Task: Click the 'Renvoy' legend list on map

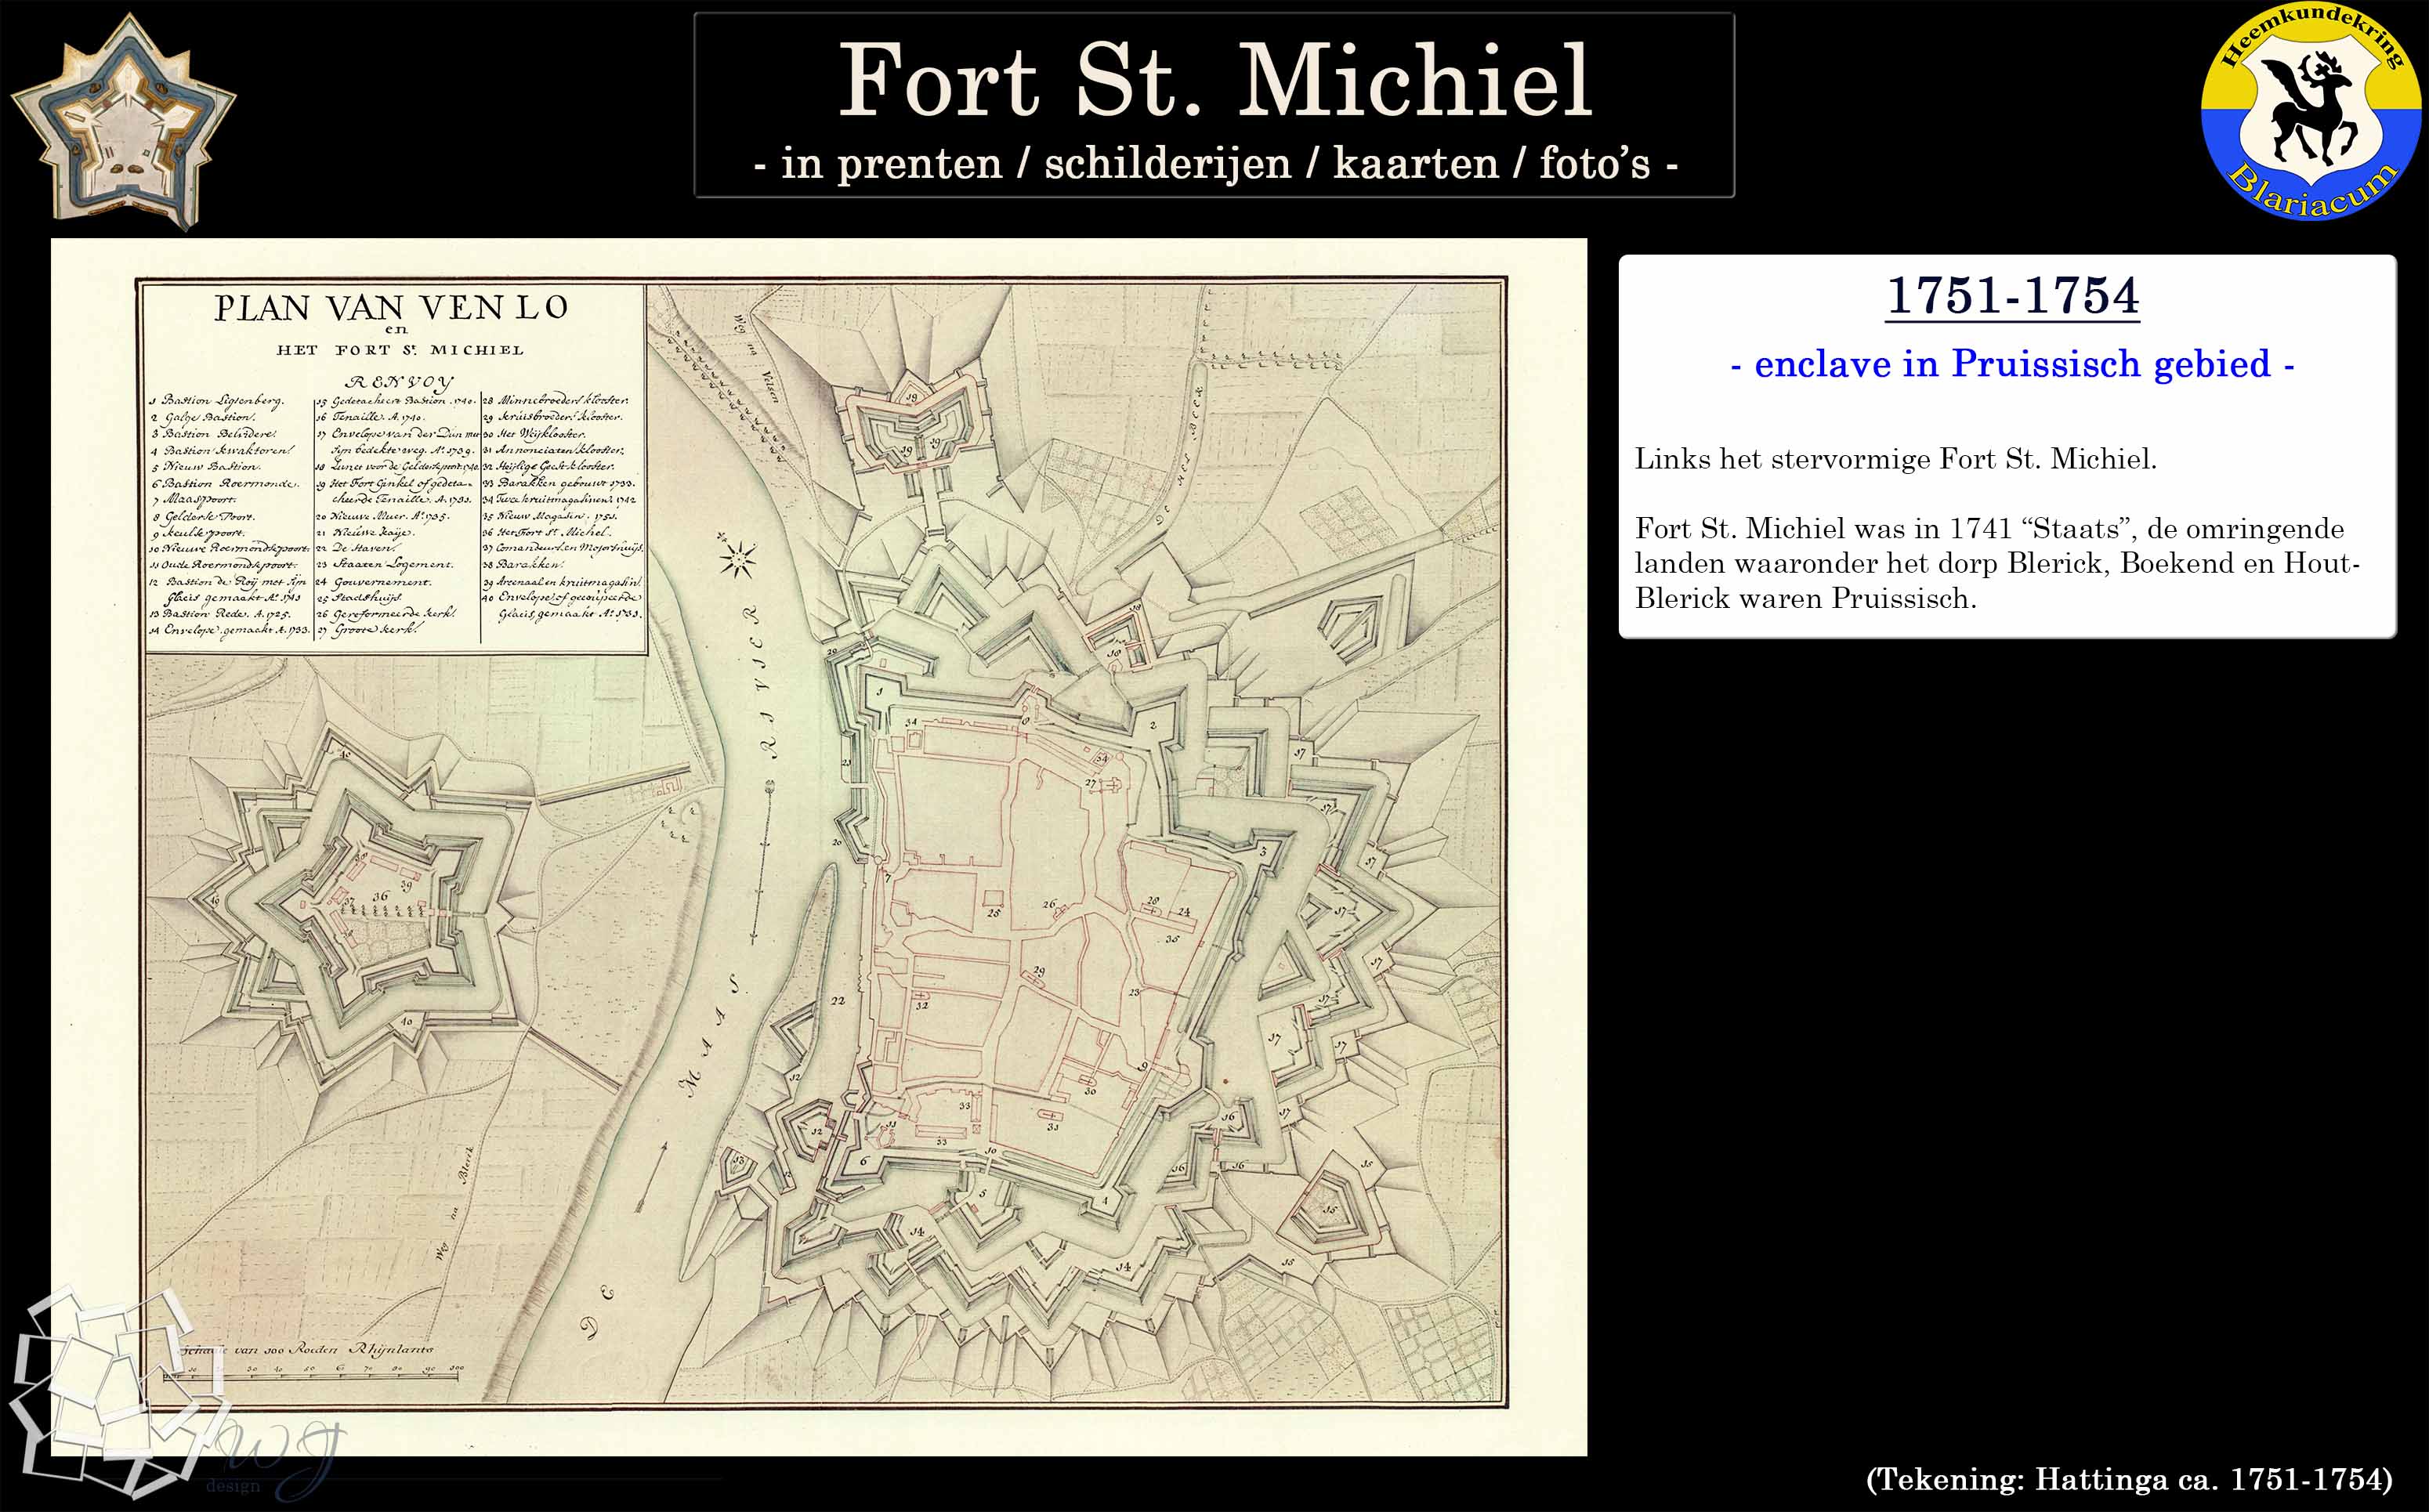Action: click(396, 510)
